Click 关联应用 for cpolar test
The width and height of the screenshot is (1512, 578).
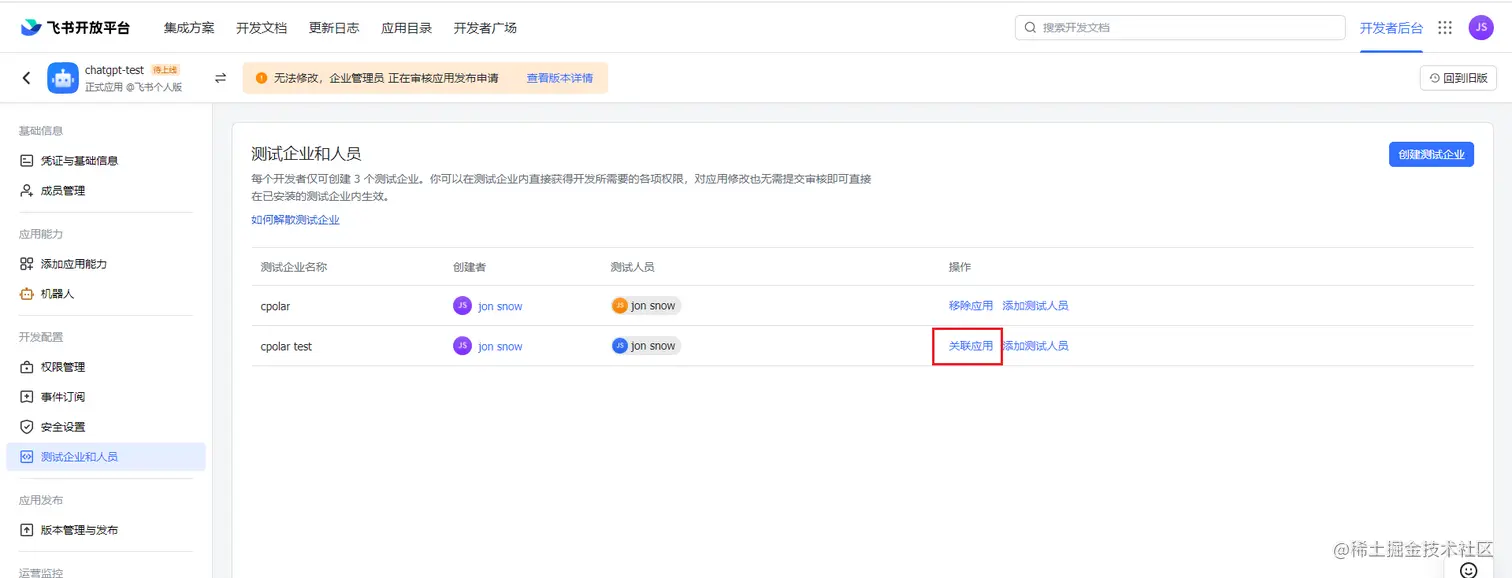click(x=971, y=346)
